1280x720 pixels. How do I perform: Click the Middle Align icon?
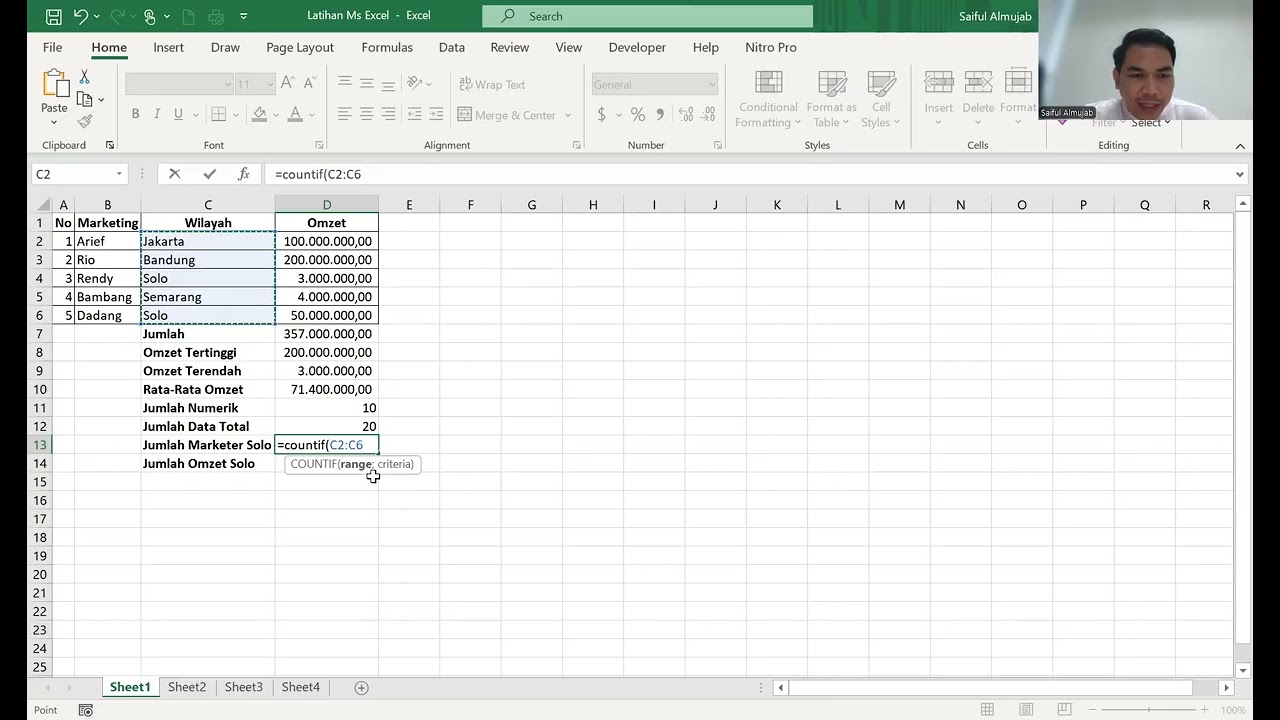367,83
